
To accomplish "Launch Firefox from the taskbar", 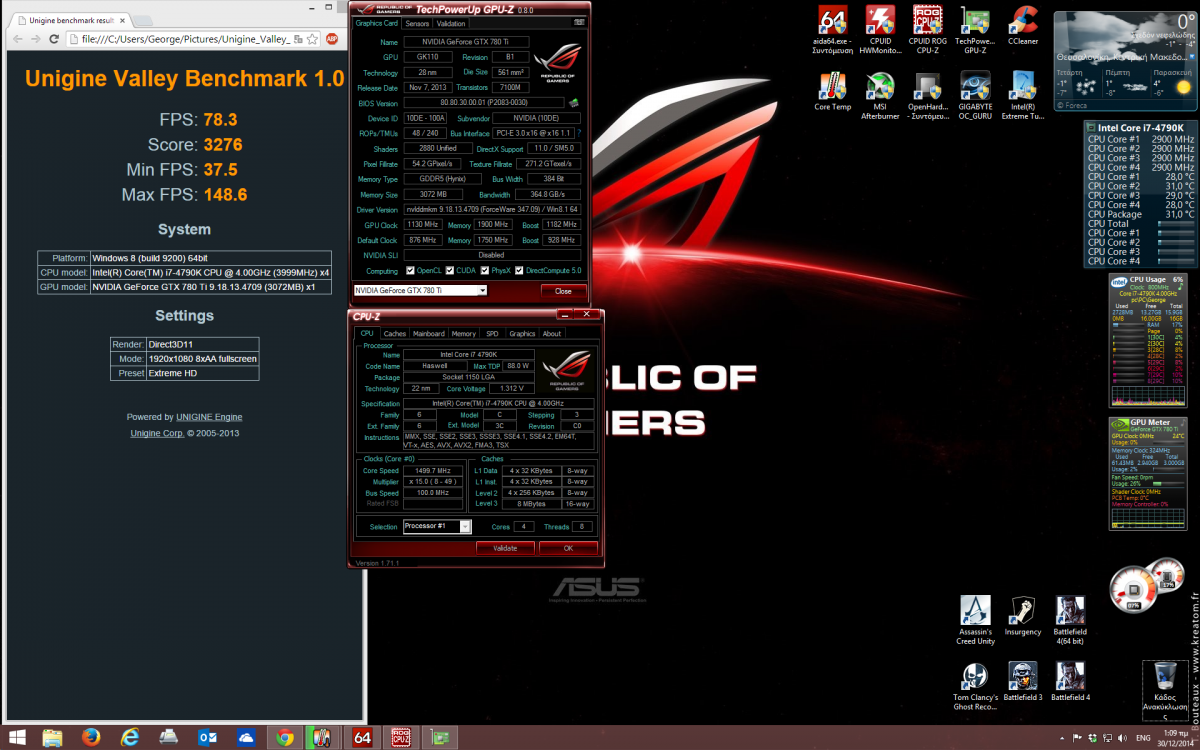I will [91, 738].
